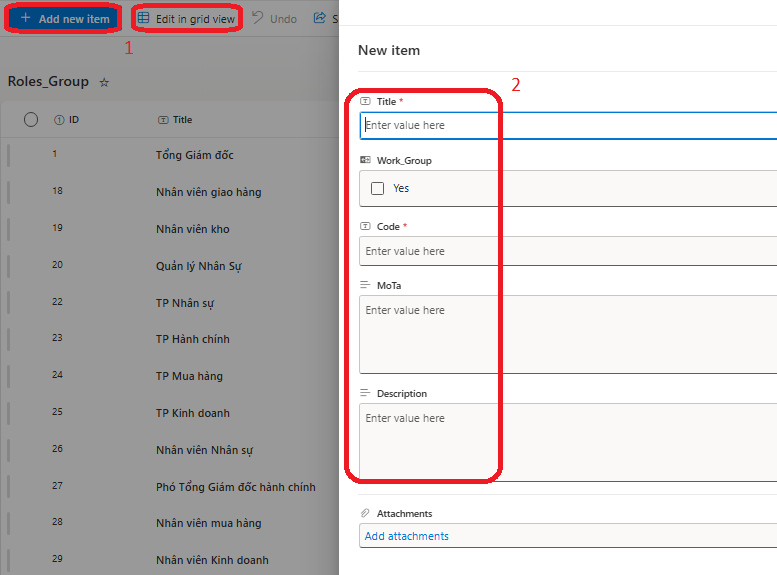Screen dimensions: 777x575
Task: Select the Tổng Giám đốc list row
Action: point(194,155)
